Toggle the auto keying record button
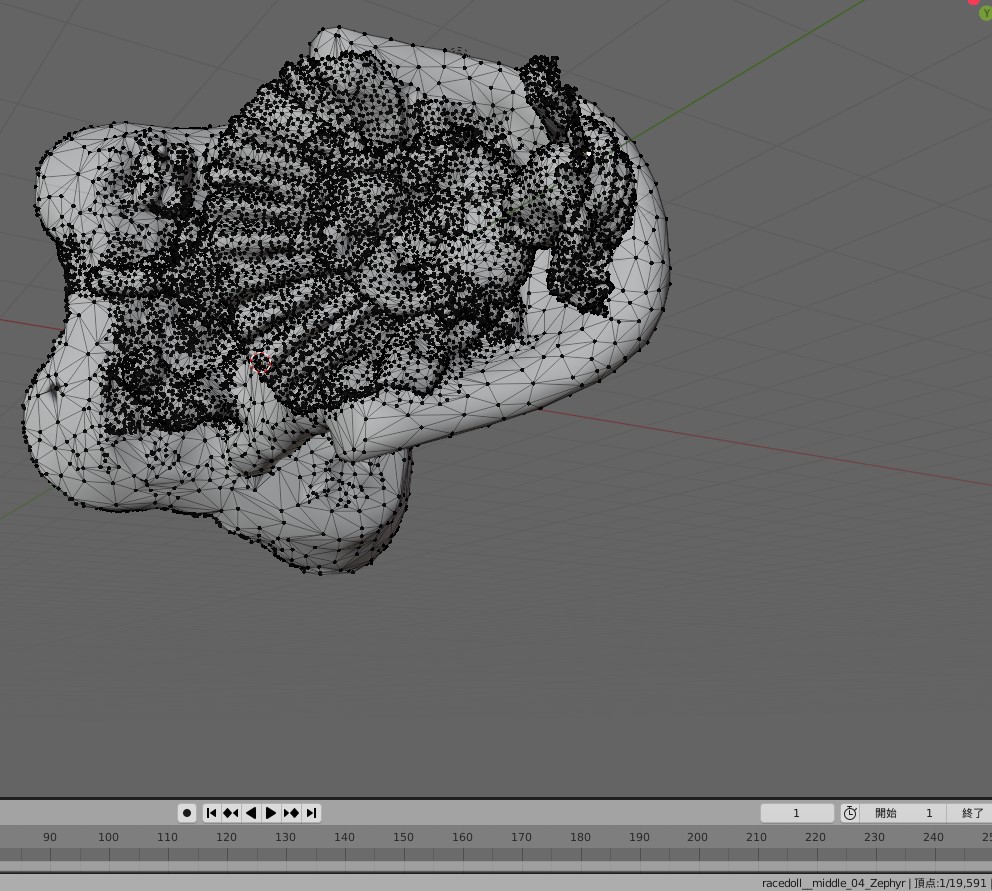Image resolution: width=992 pixels, height=891 pixels. (x=187, y=813)
